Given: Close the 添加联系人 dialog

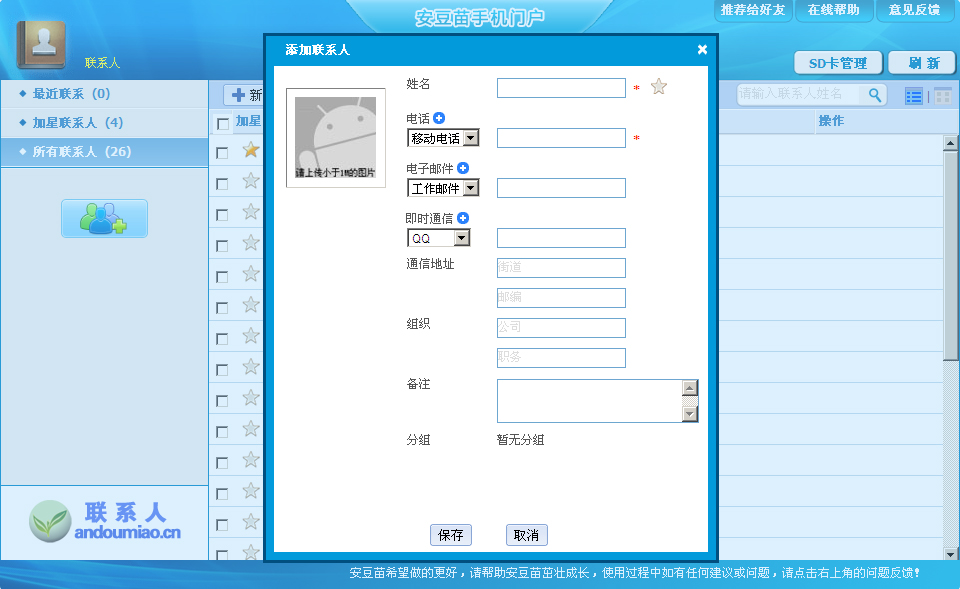Looking at the screenshot, I should coord(702,50).
